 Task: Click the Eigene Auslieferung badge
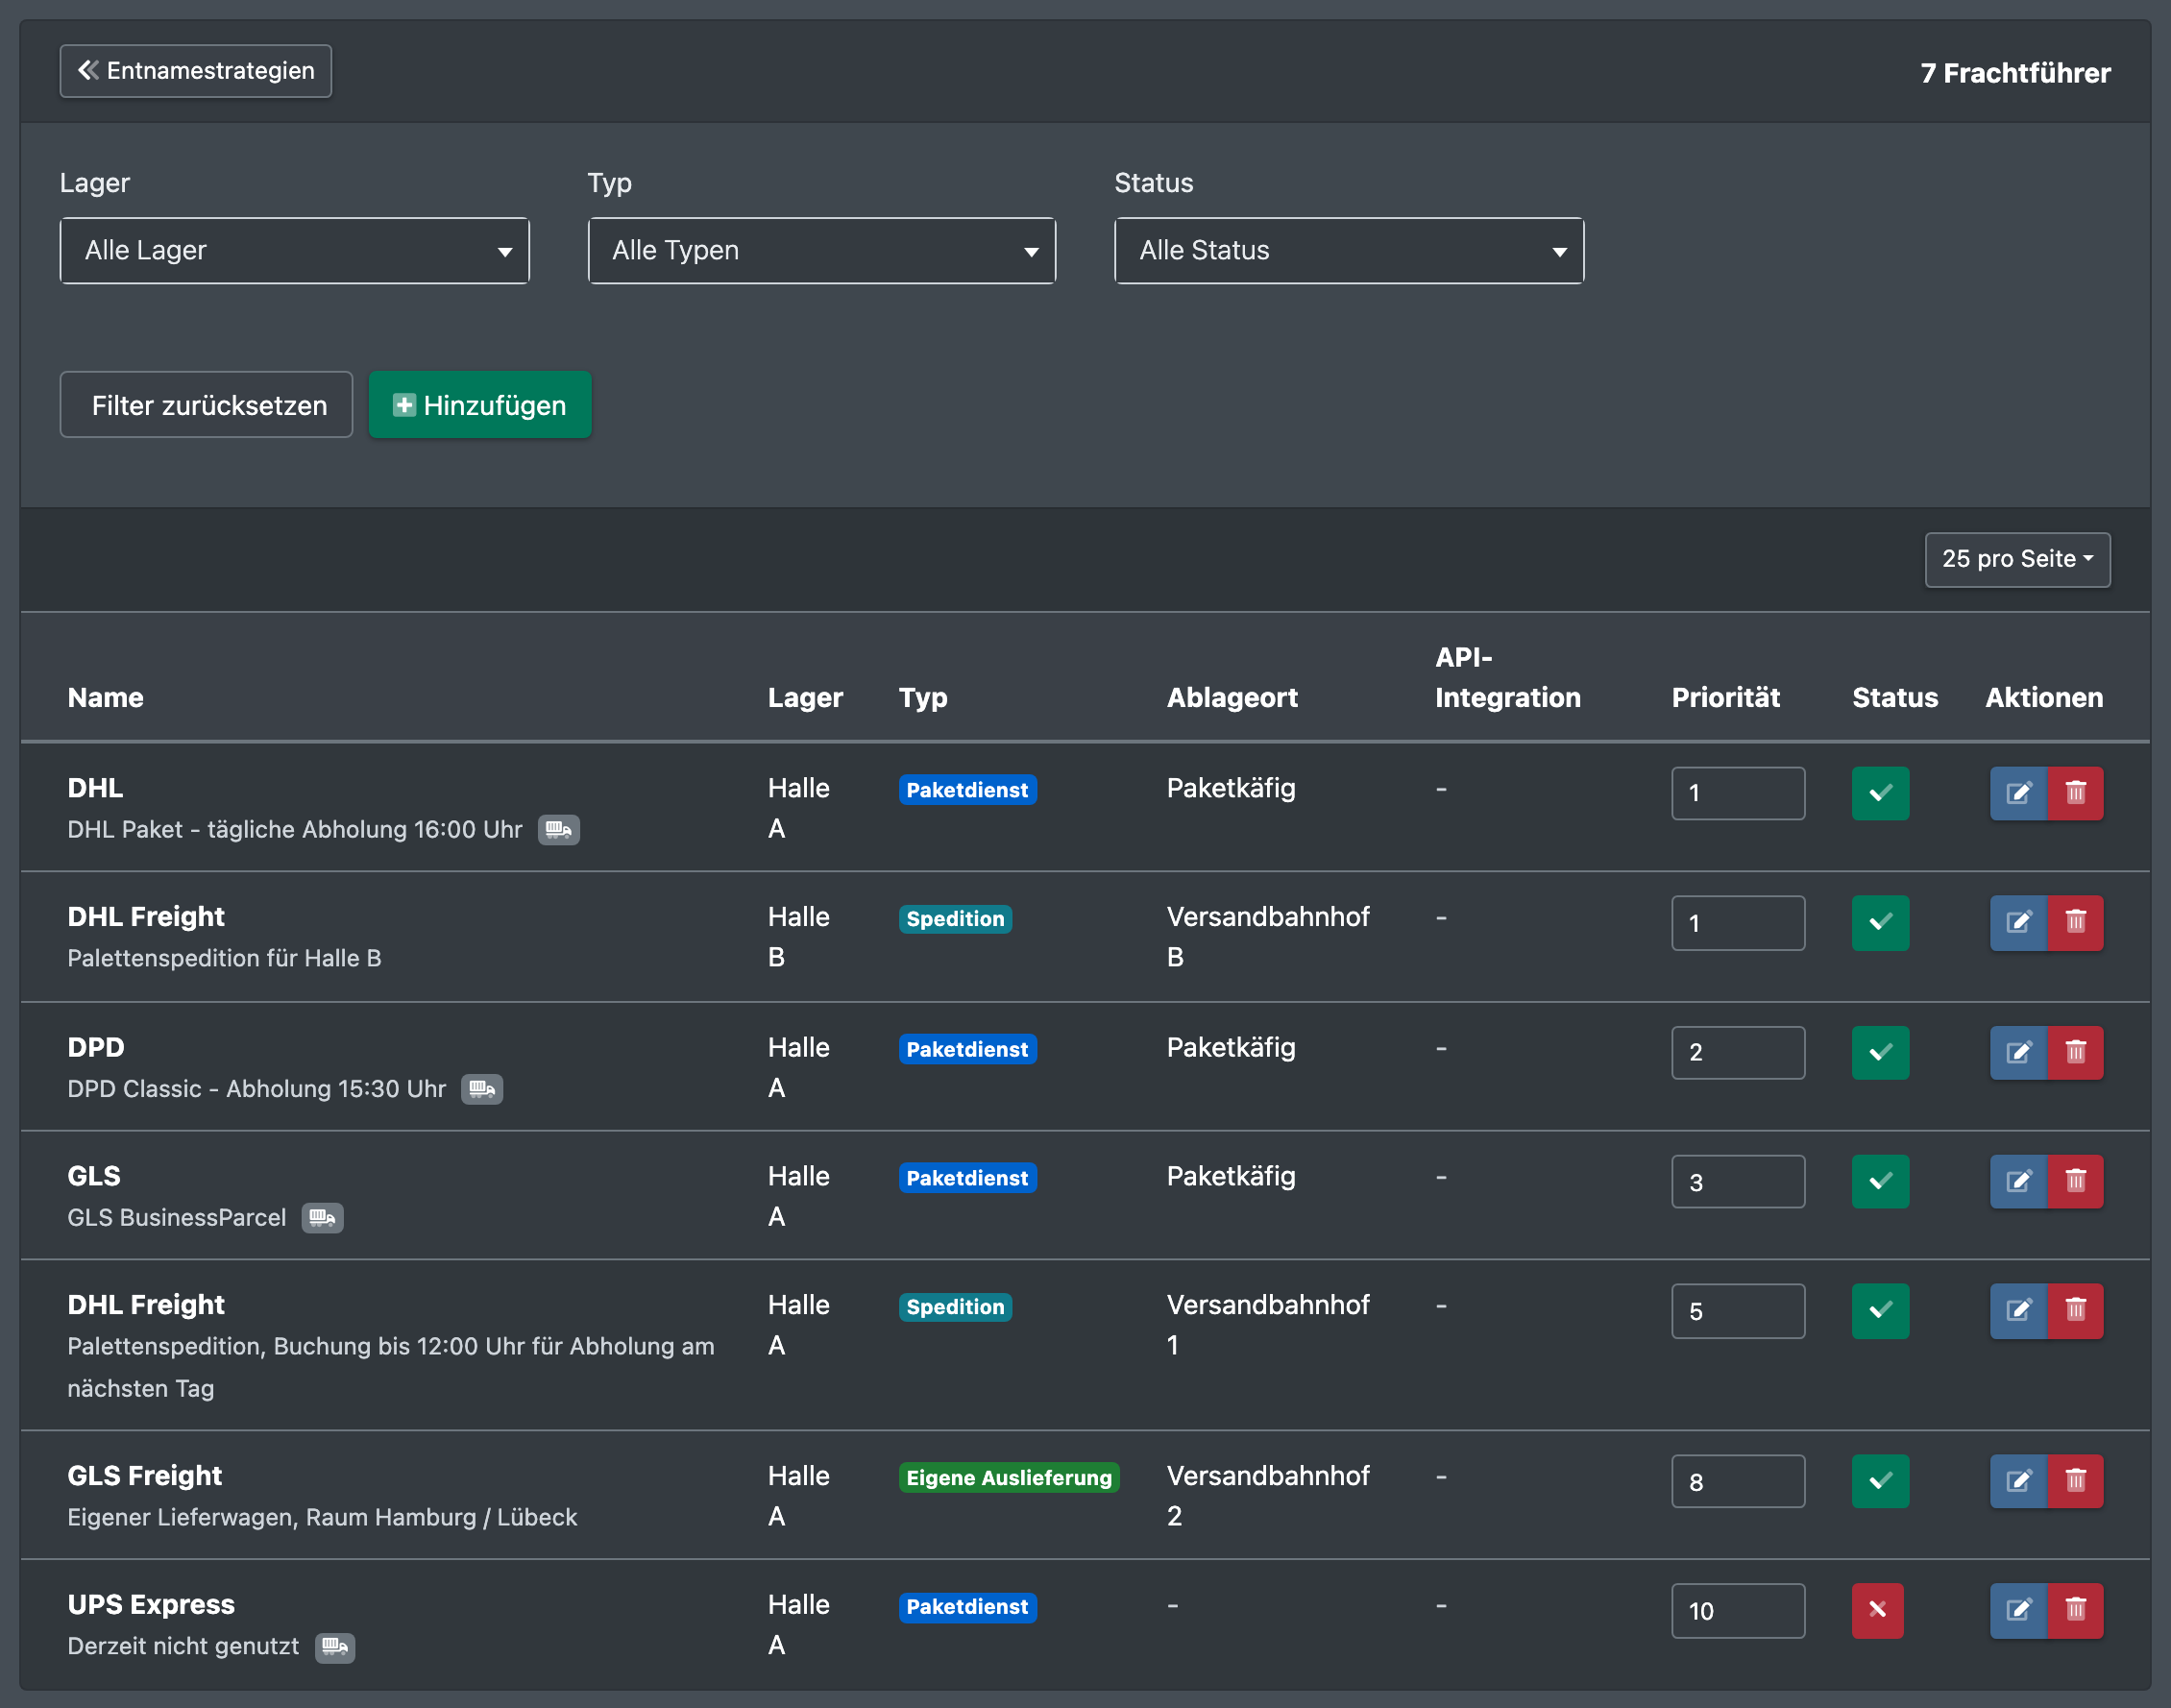tap(1009, 1478)
